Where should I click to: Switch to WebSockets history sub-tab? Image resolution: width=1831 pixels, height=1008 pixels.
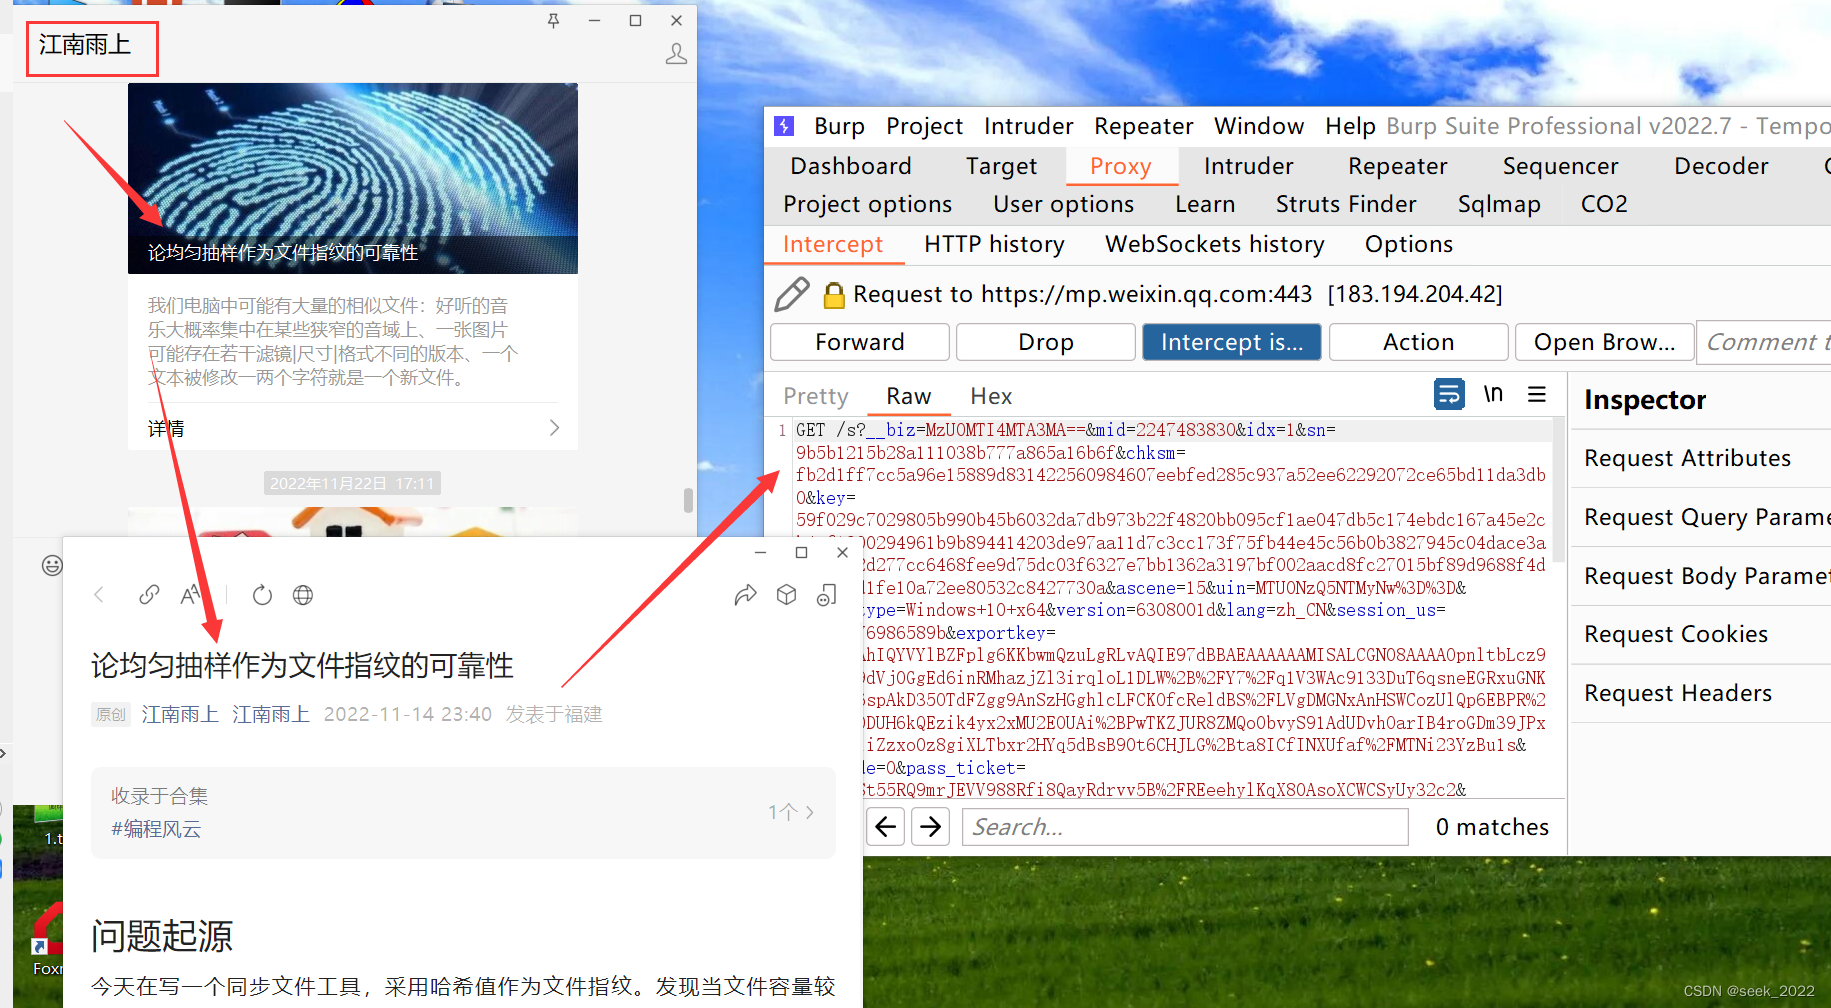click(1214, 244)
